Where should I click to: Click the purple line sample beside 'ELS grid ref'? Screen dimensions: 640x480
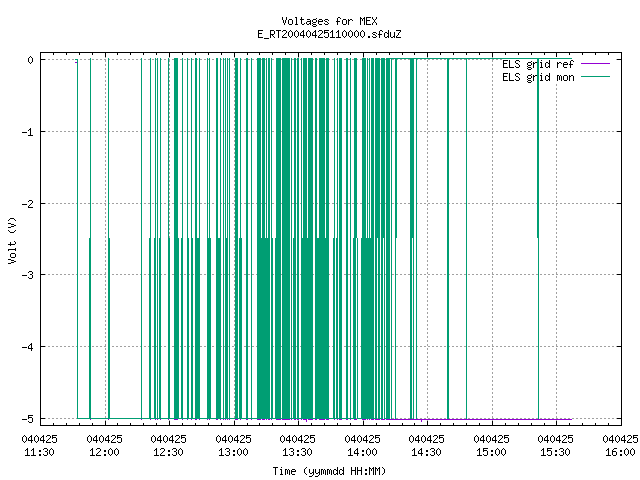pos(595,64)
